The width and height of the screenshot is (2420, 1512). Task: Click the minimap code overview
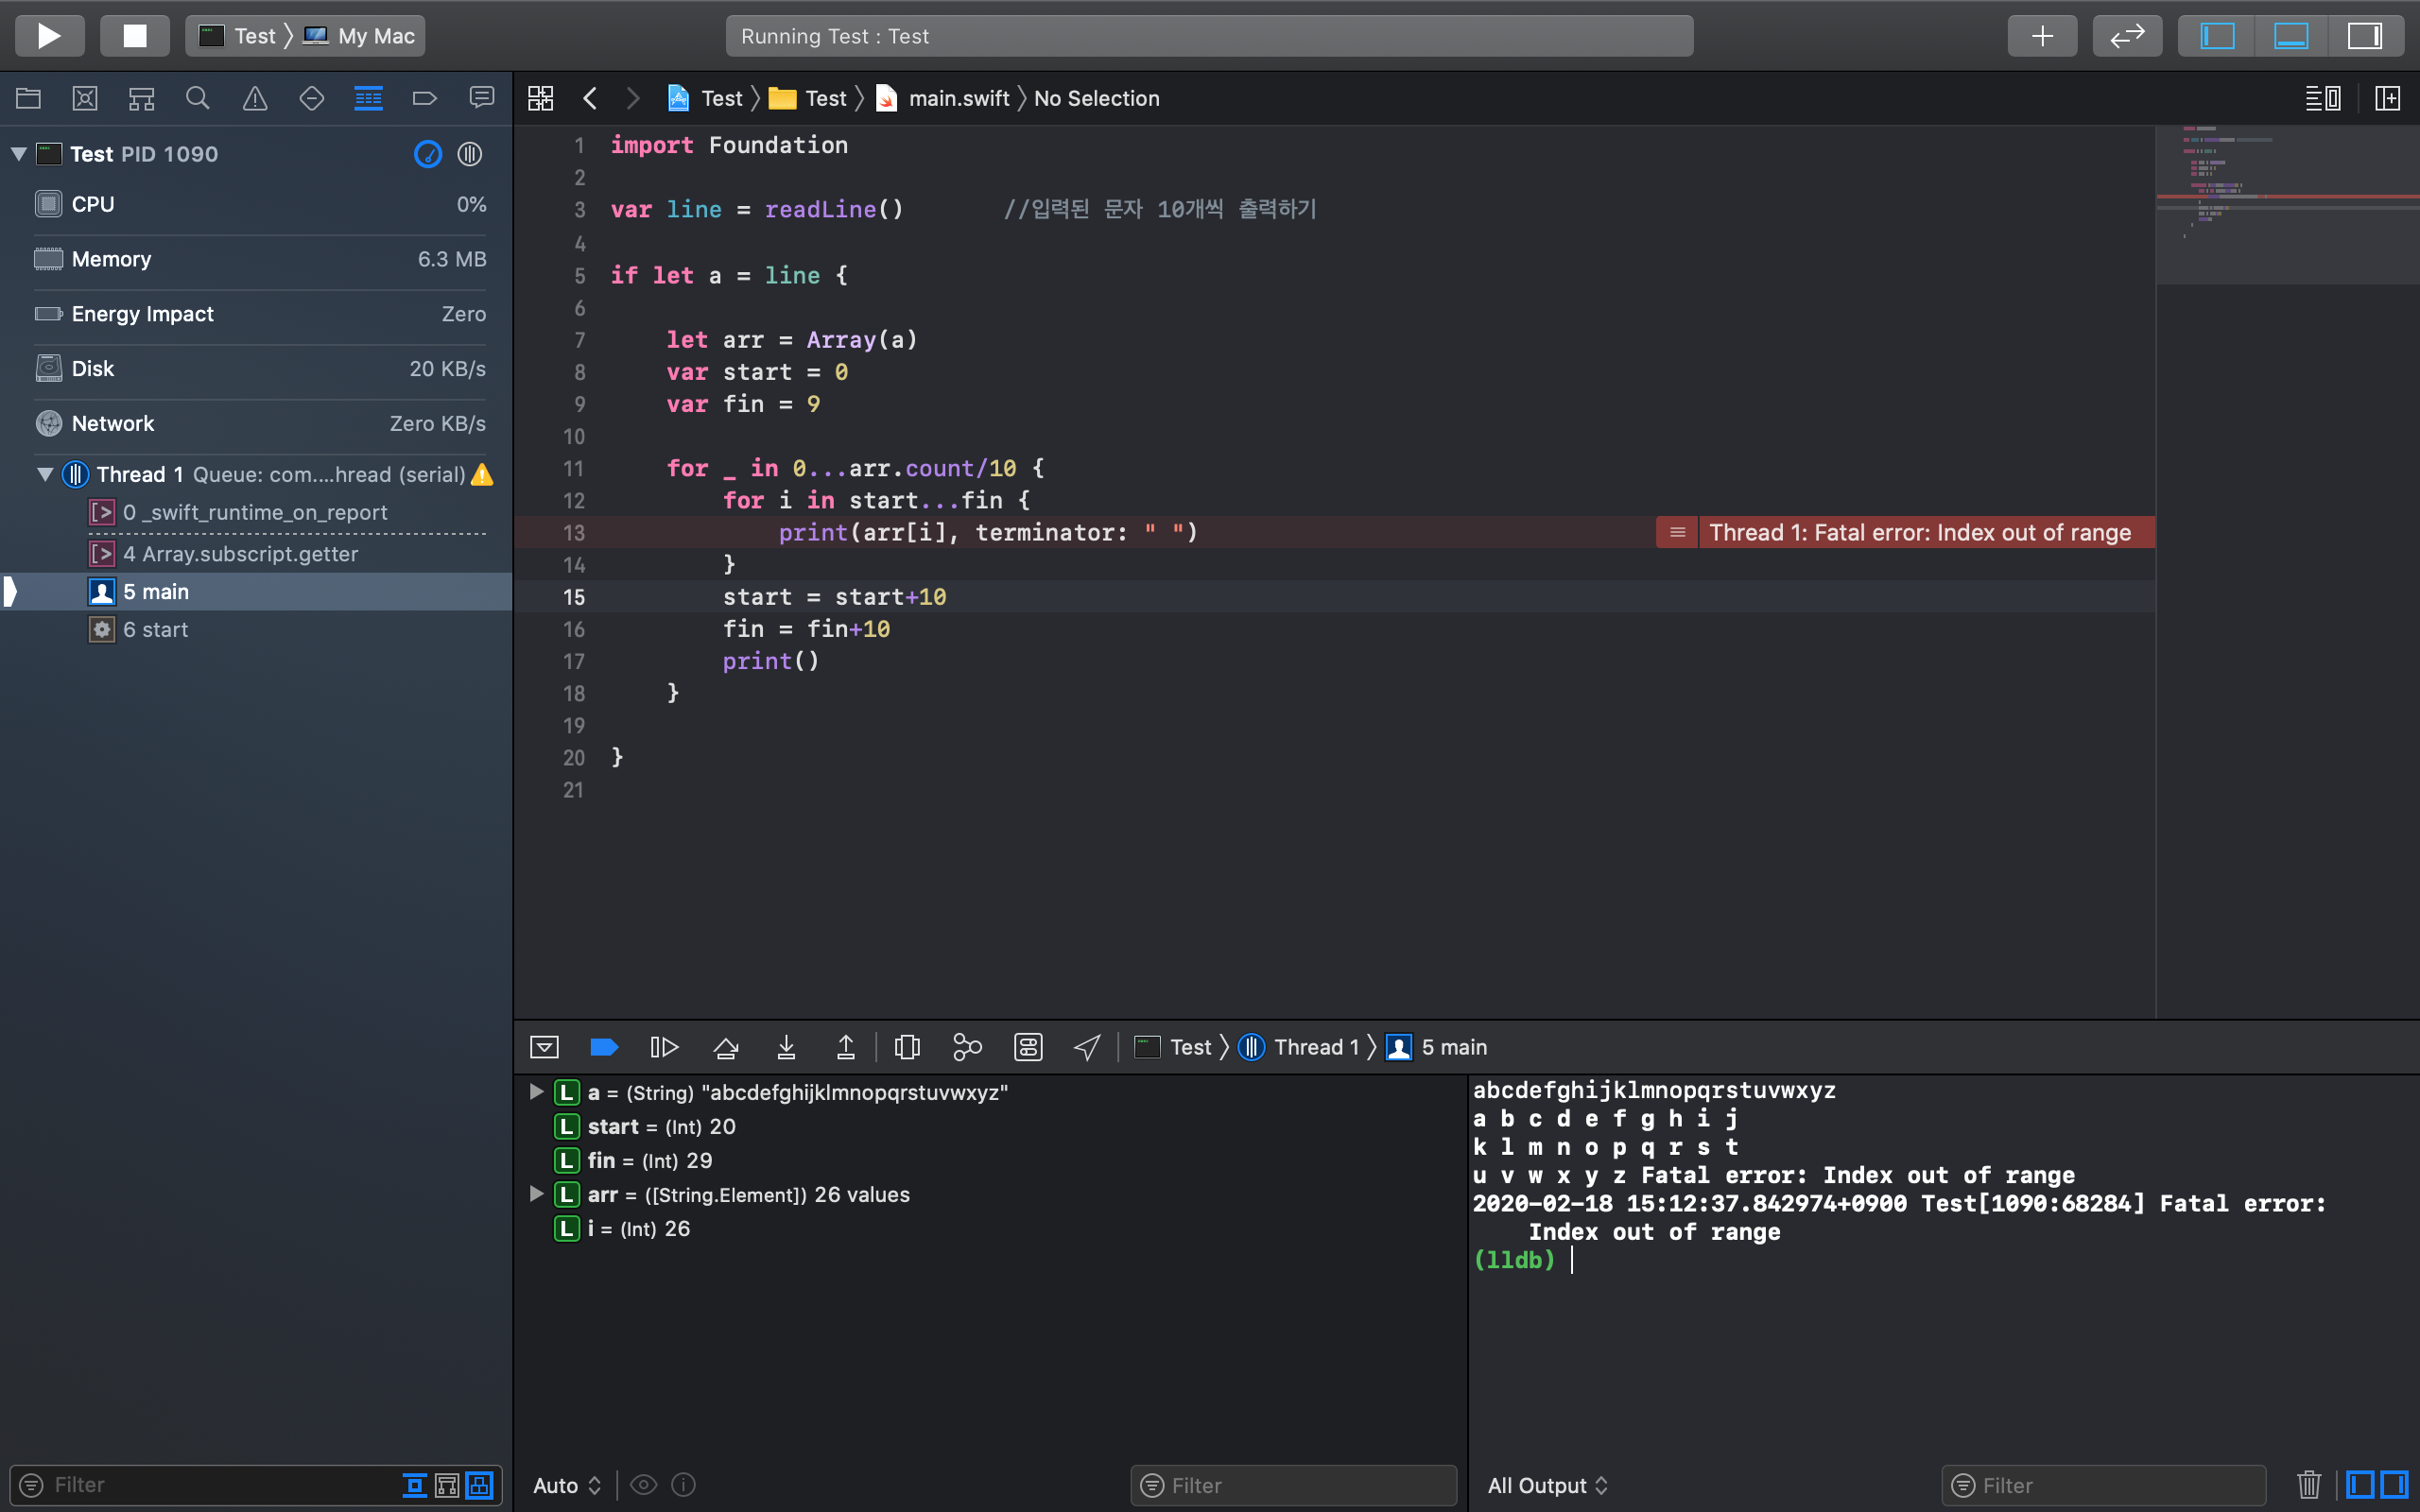coord(2286,200)
